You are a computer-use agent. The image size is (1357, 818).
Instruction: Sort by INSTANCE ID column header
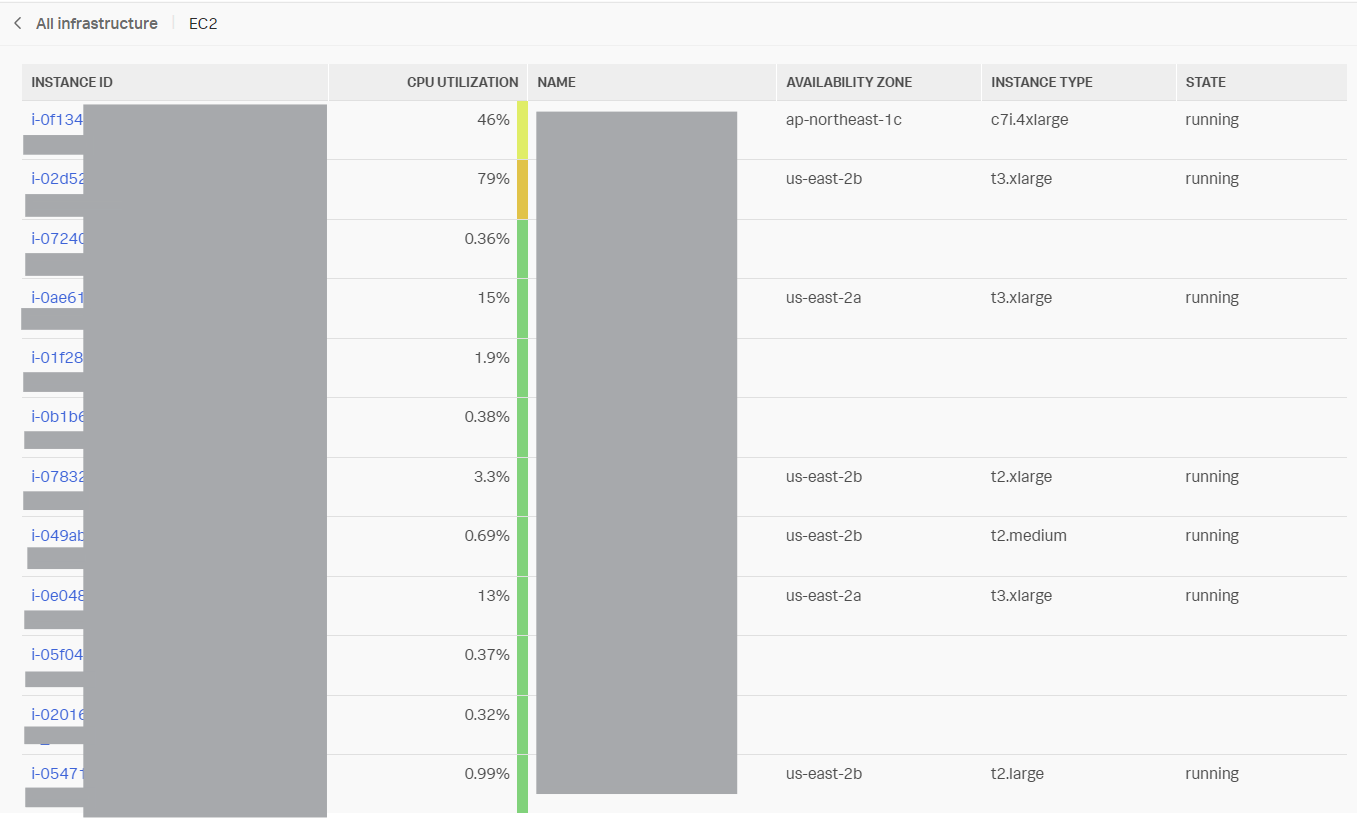click(x=72, y=82)
